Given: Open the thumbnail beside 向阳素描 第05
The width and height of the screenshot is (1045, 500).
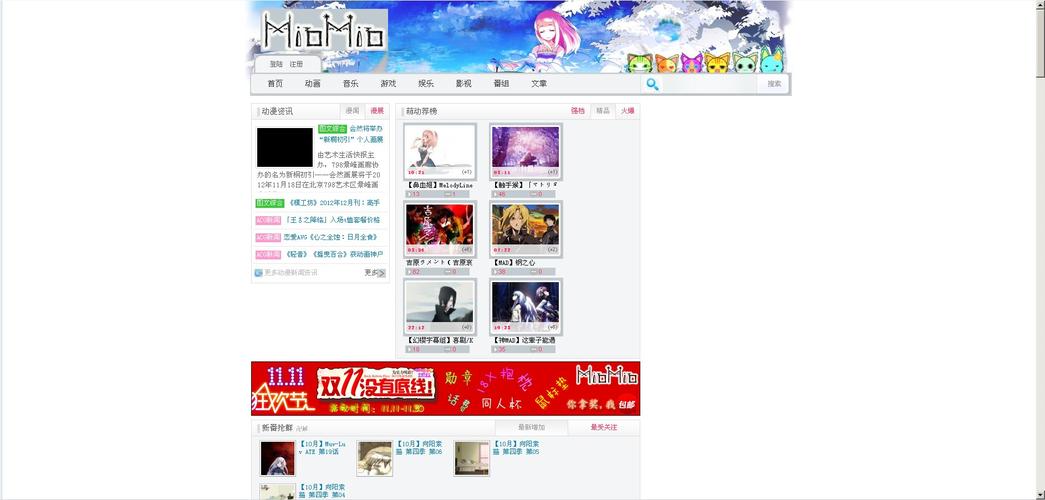Looking at the screenshot, I should tap(472, 458).
